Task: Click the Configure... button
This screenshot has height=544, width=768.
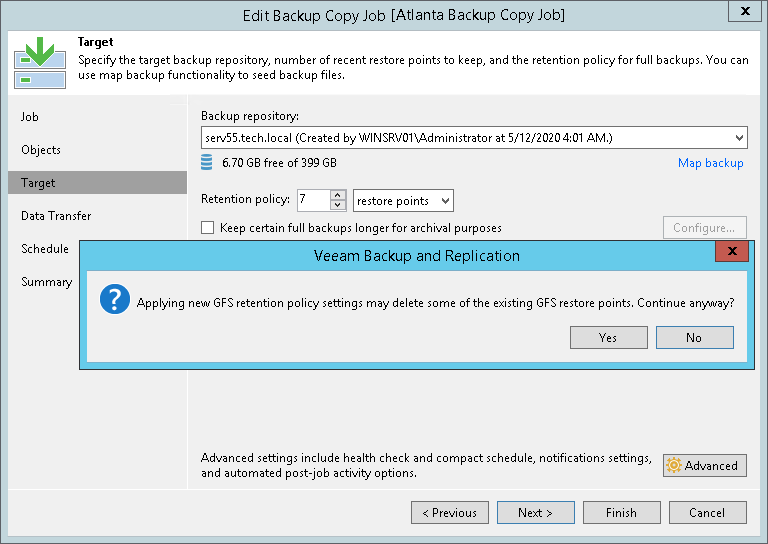Action: point(704,228)
